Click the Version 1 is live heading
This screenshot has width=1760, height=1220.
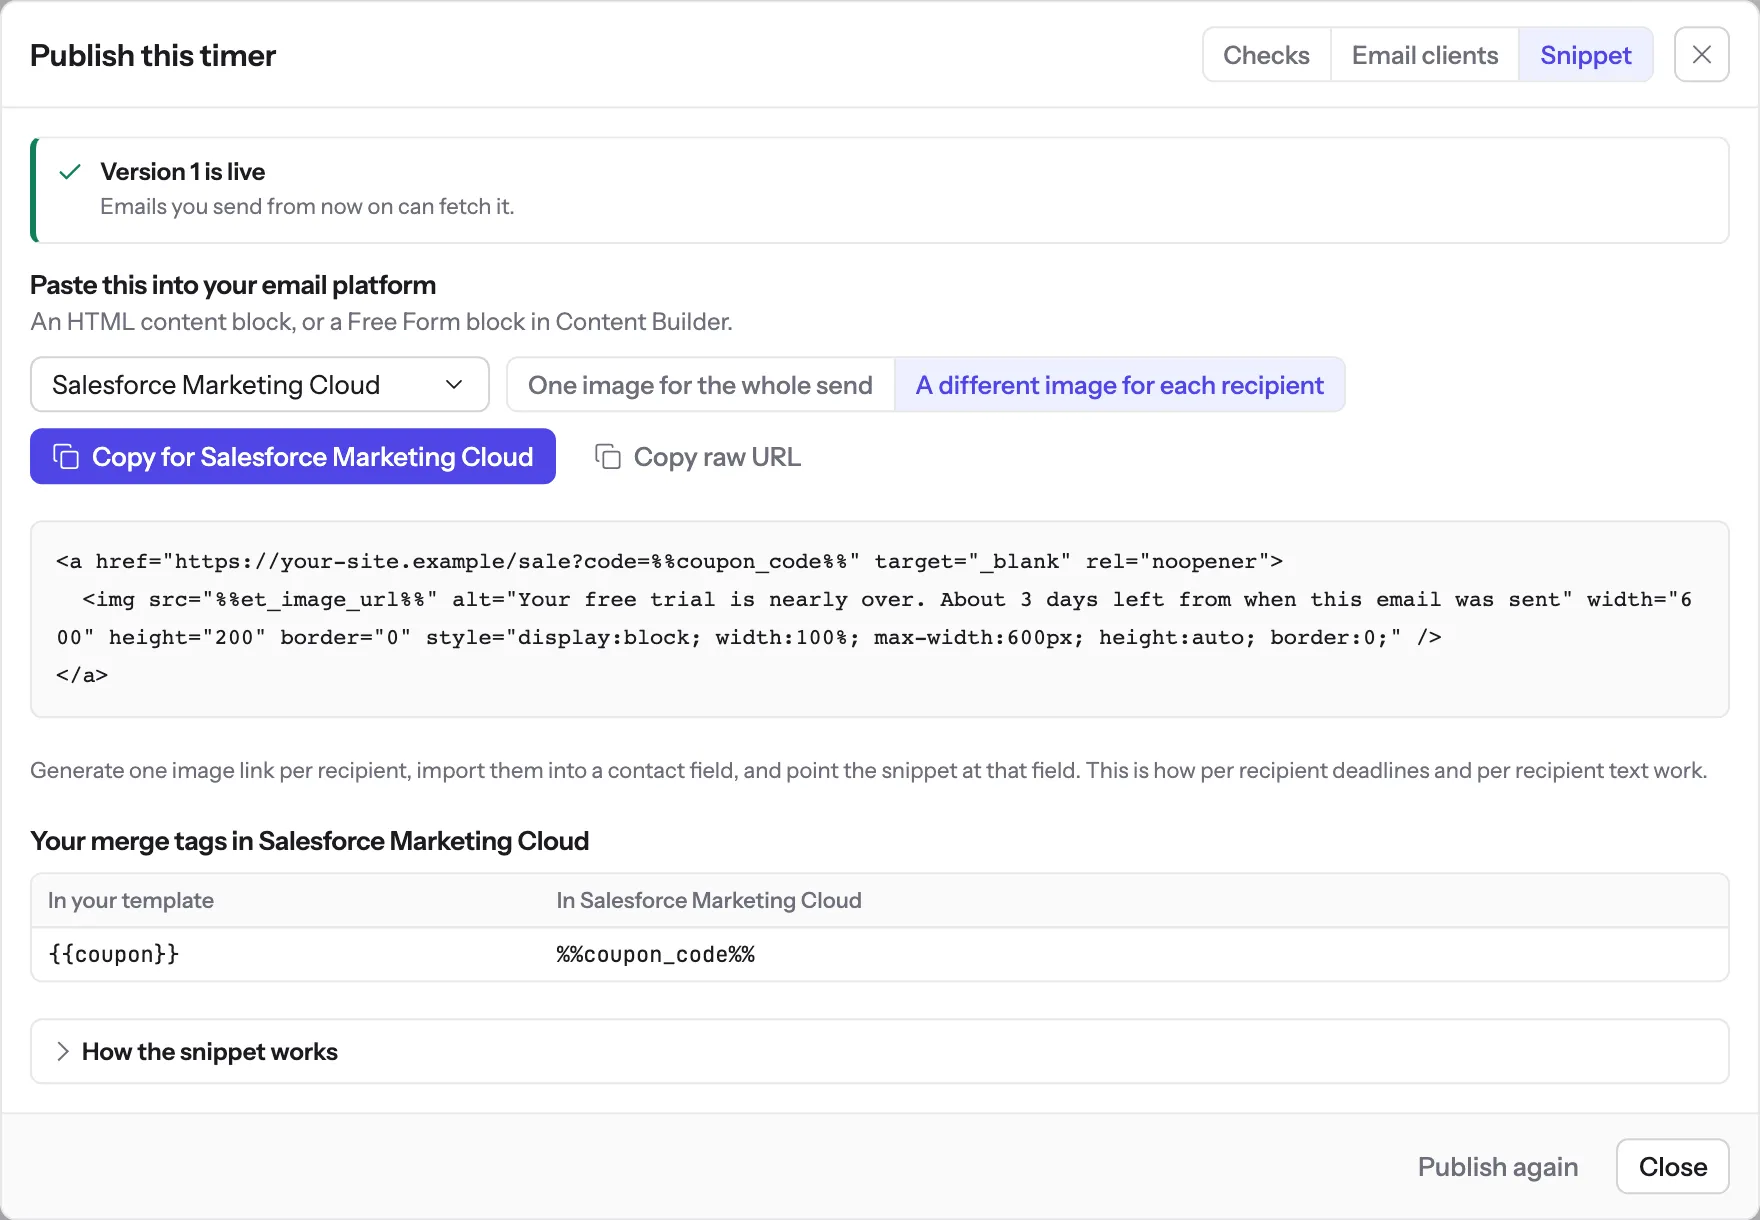pos(183,172)
